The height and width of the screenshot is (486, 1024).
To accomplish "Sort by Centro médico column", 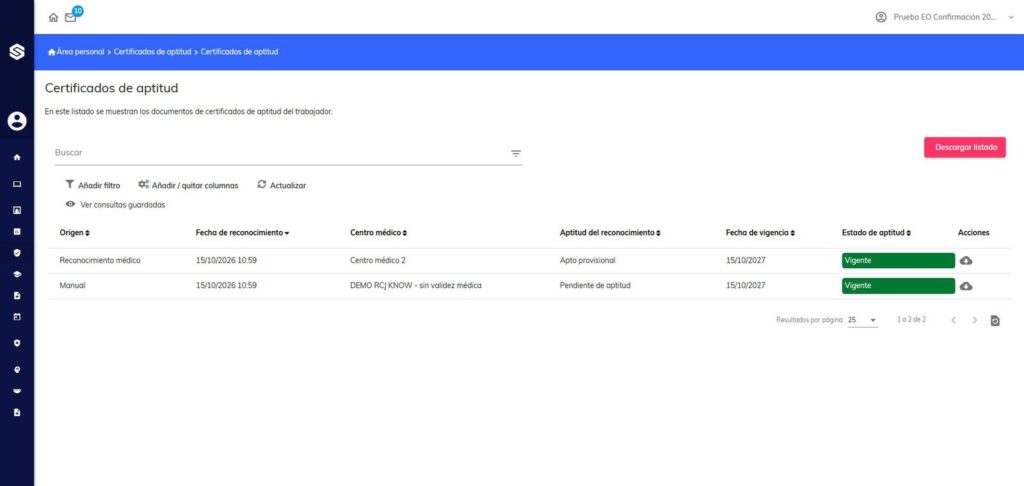I will tap(378, 233).
